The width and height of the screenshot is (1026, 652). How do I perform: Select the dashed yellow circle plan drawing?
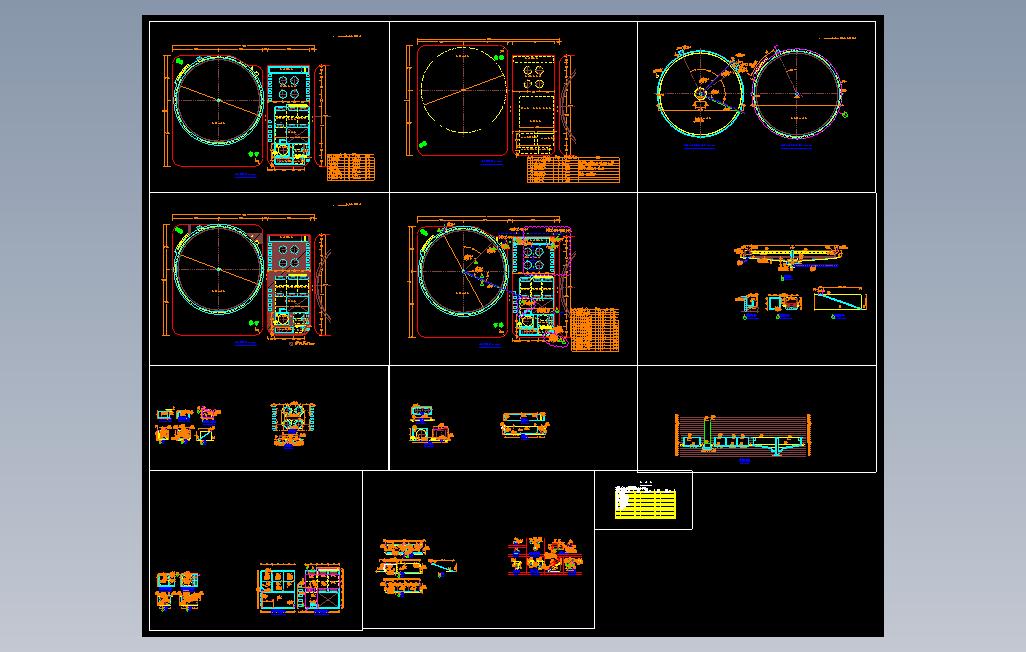click(x=463, y=89)
